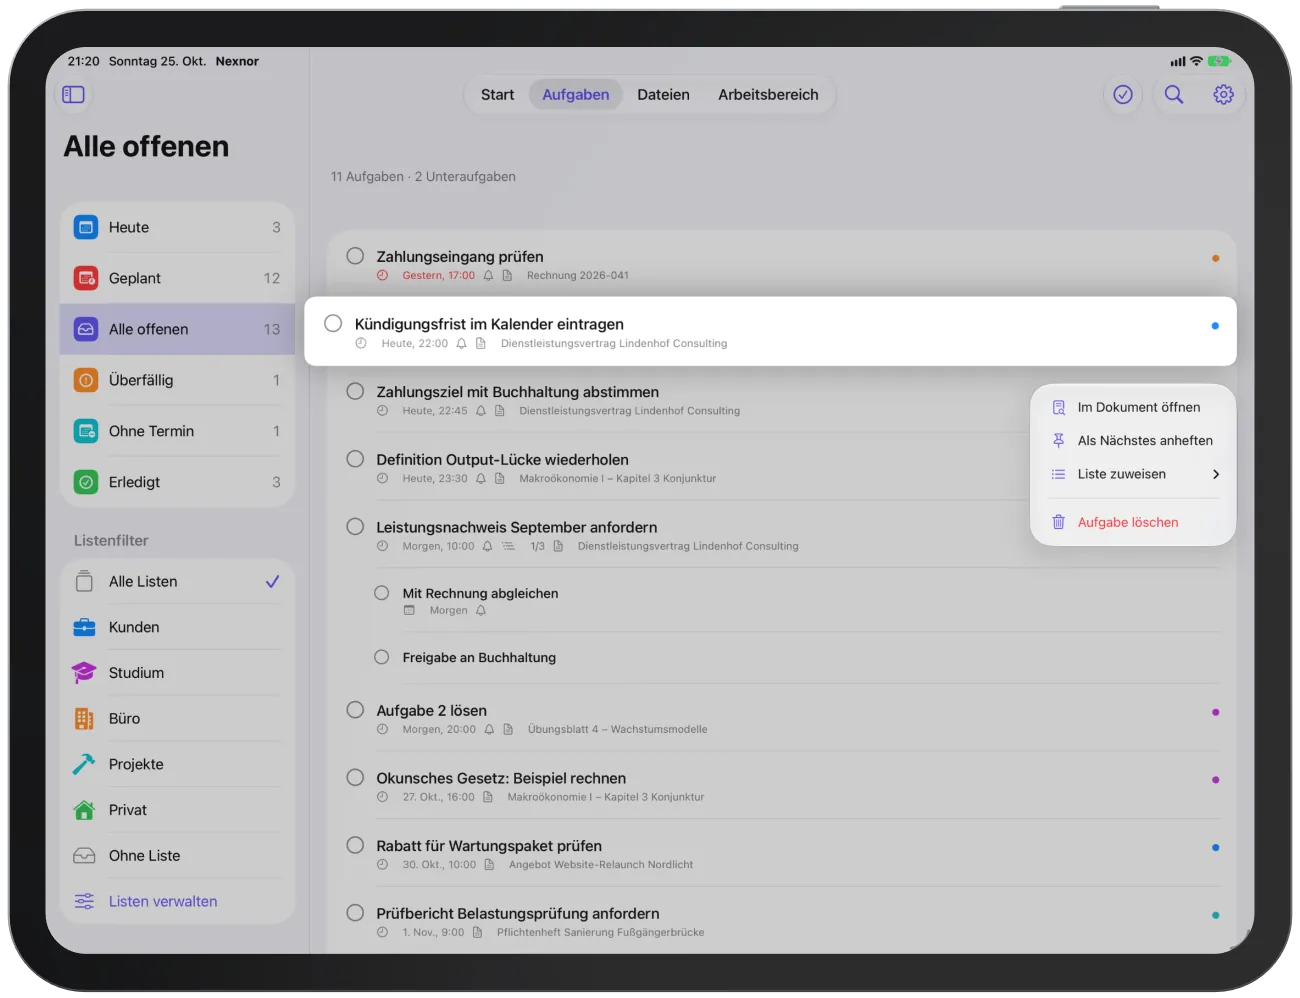Image resolution: width=1300 pixels, height=998 pixels.
Task: Check off Zahlungsziel mit Buchhaltung abstimmen
Action: [x=355, y=391]
